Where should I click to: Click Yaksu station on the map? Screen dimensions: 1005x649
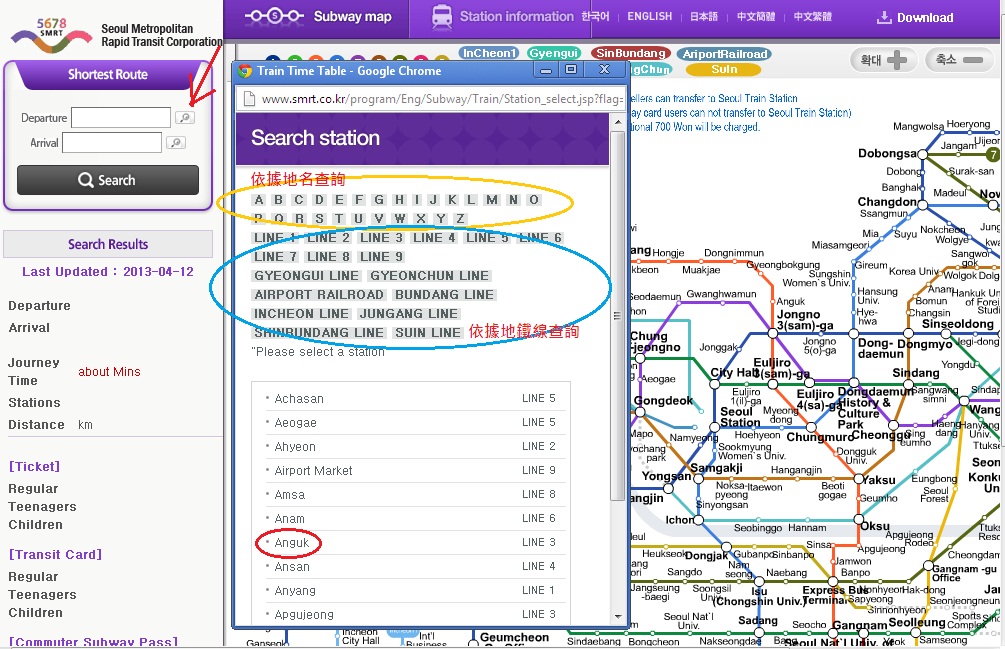tap(859, 479)
